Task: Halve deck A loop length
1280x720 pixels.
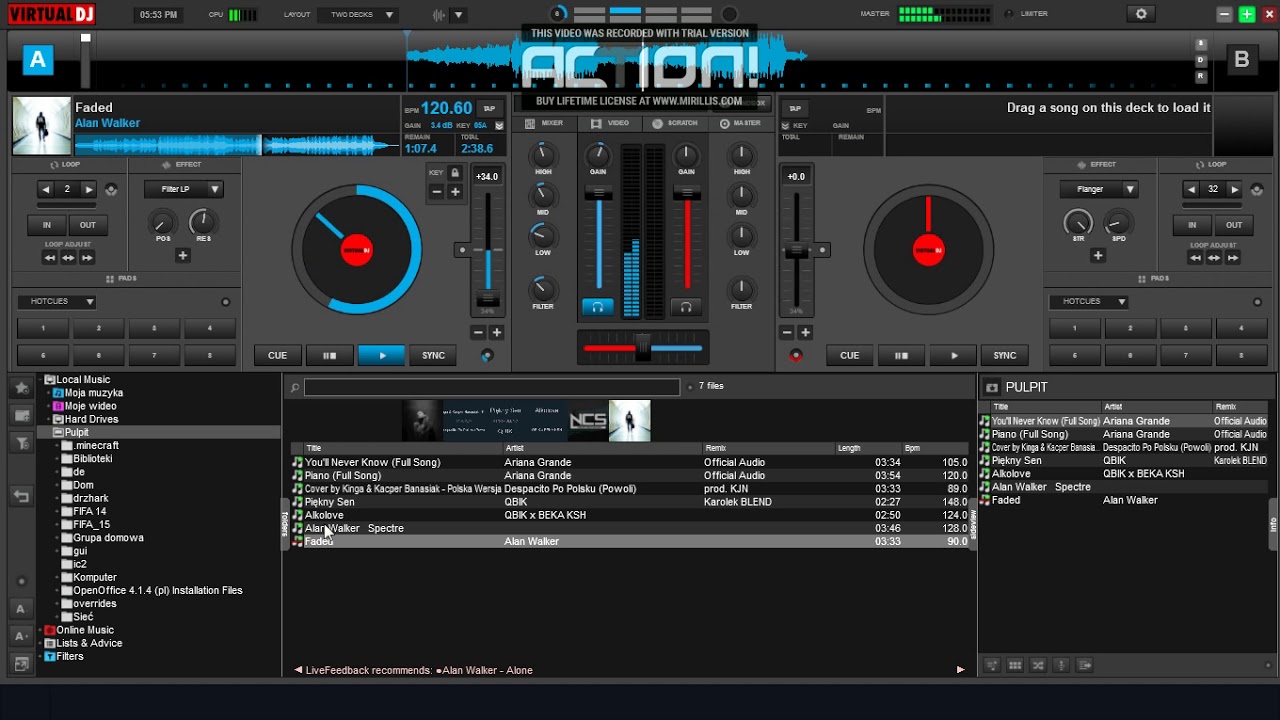Action: [46, 189]
